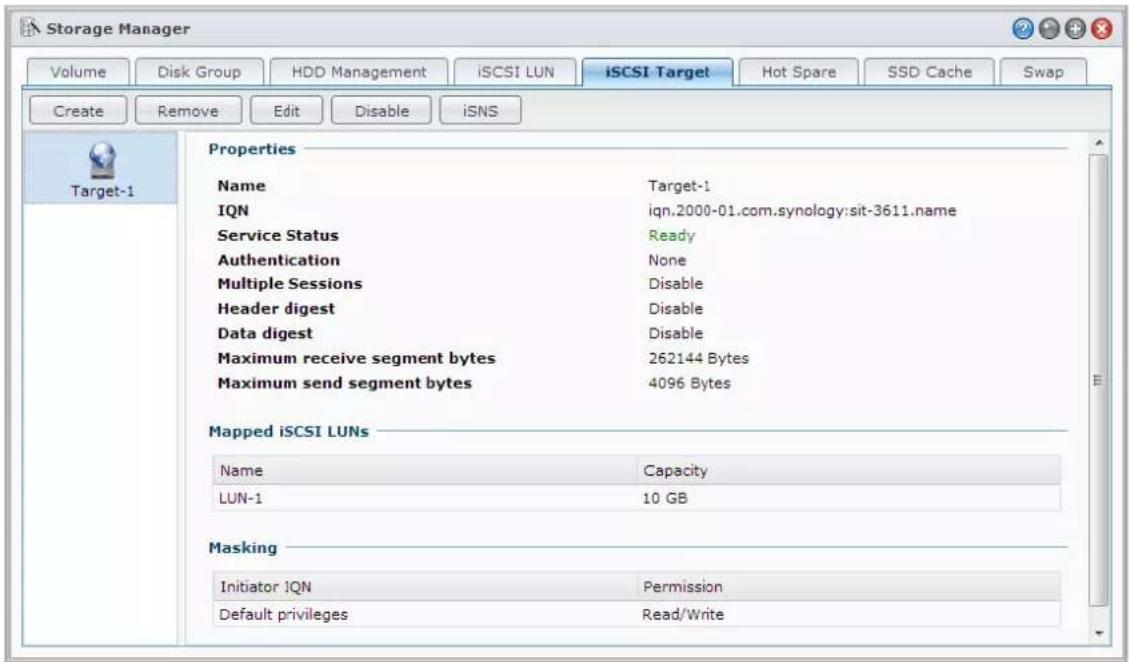The image size is (1129, 662).
Task: Open the Disk Group tab
Action: tap(199, 72)
